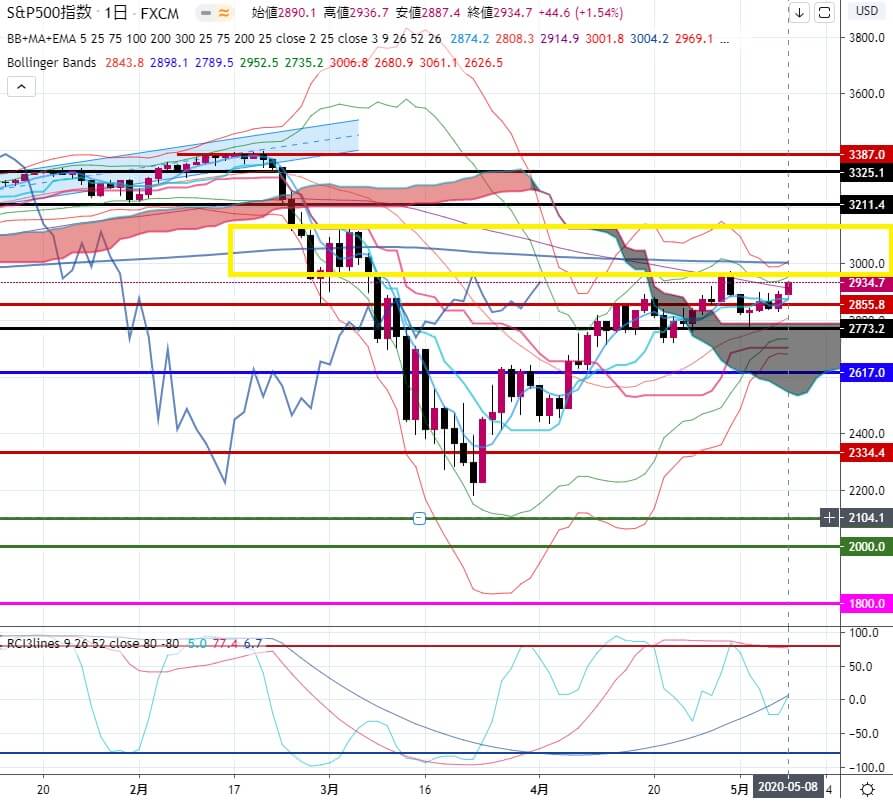Viewport: 893px width, 801px height.
Task: Click the down-arrow button beside fullscreen icon
Action: point(800,13)
